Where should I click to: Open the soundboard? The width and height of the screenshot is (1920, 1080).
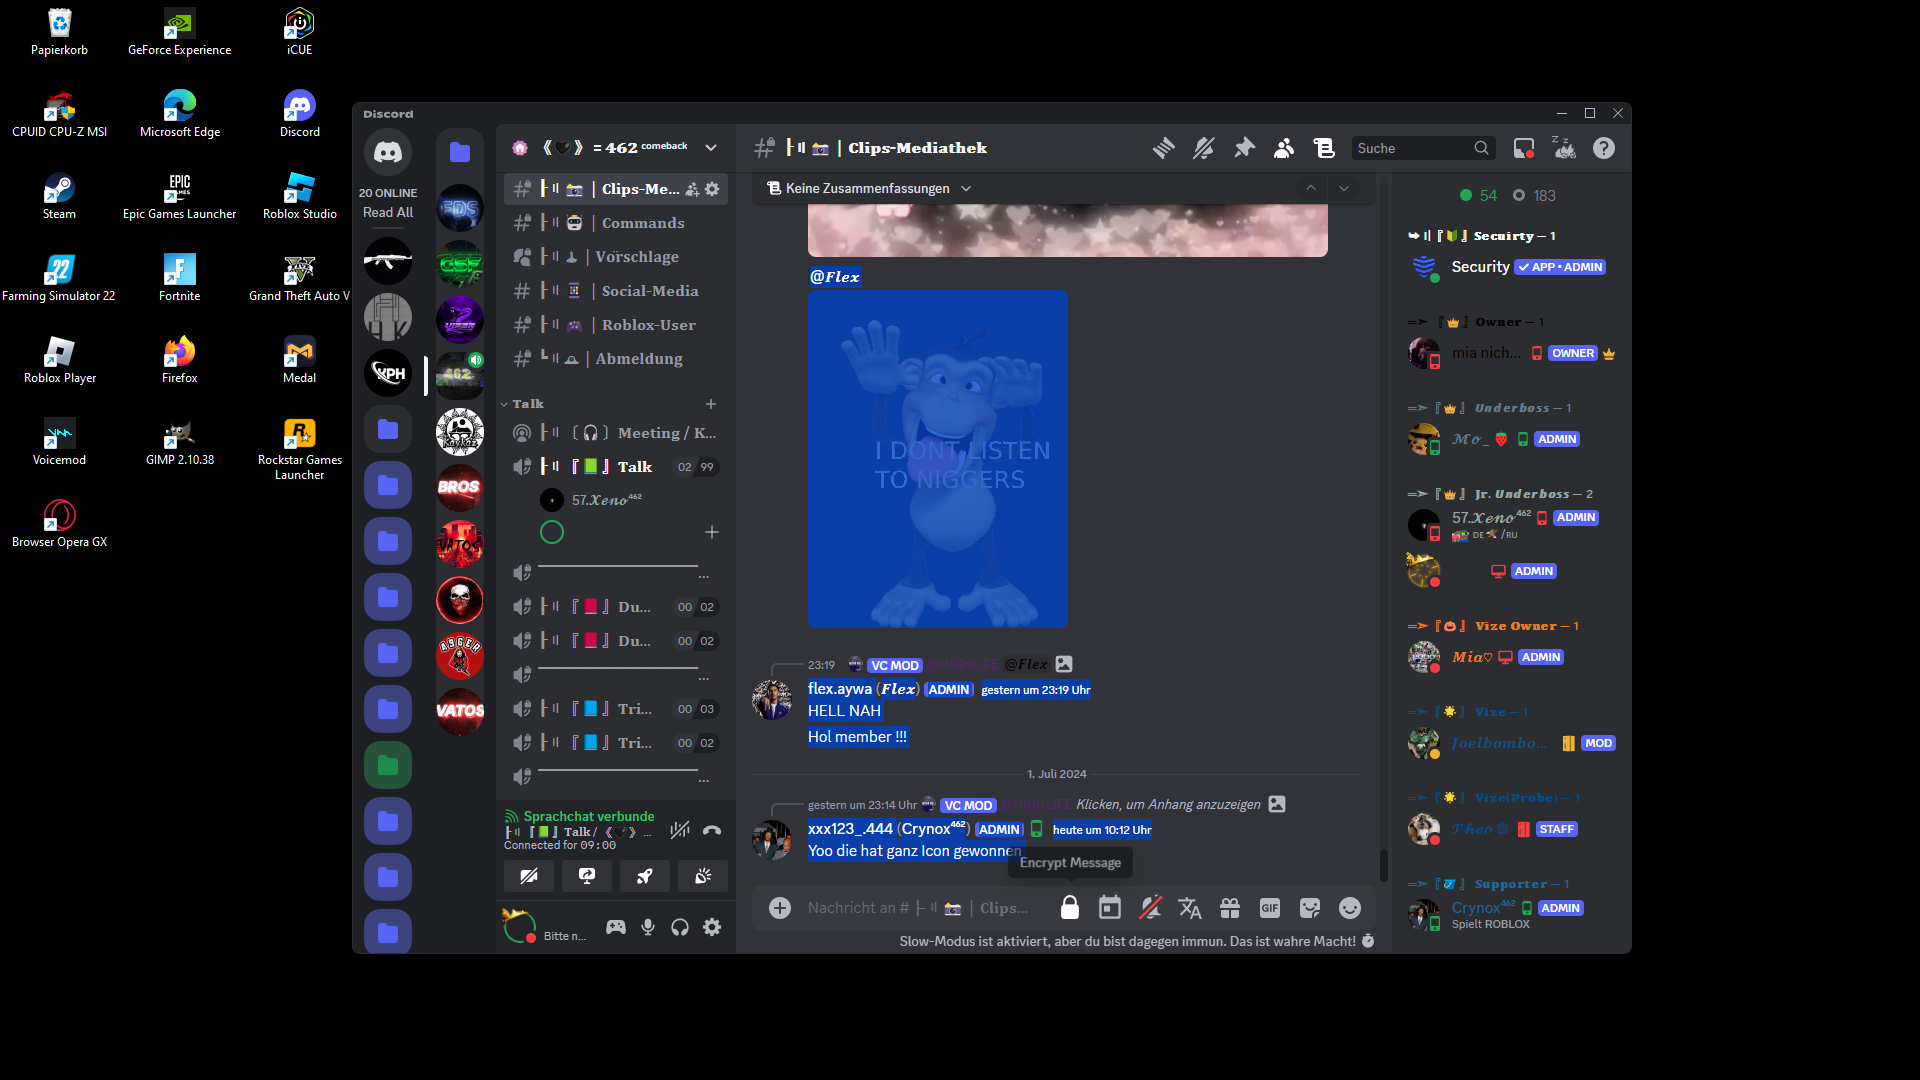pos(703,876)
